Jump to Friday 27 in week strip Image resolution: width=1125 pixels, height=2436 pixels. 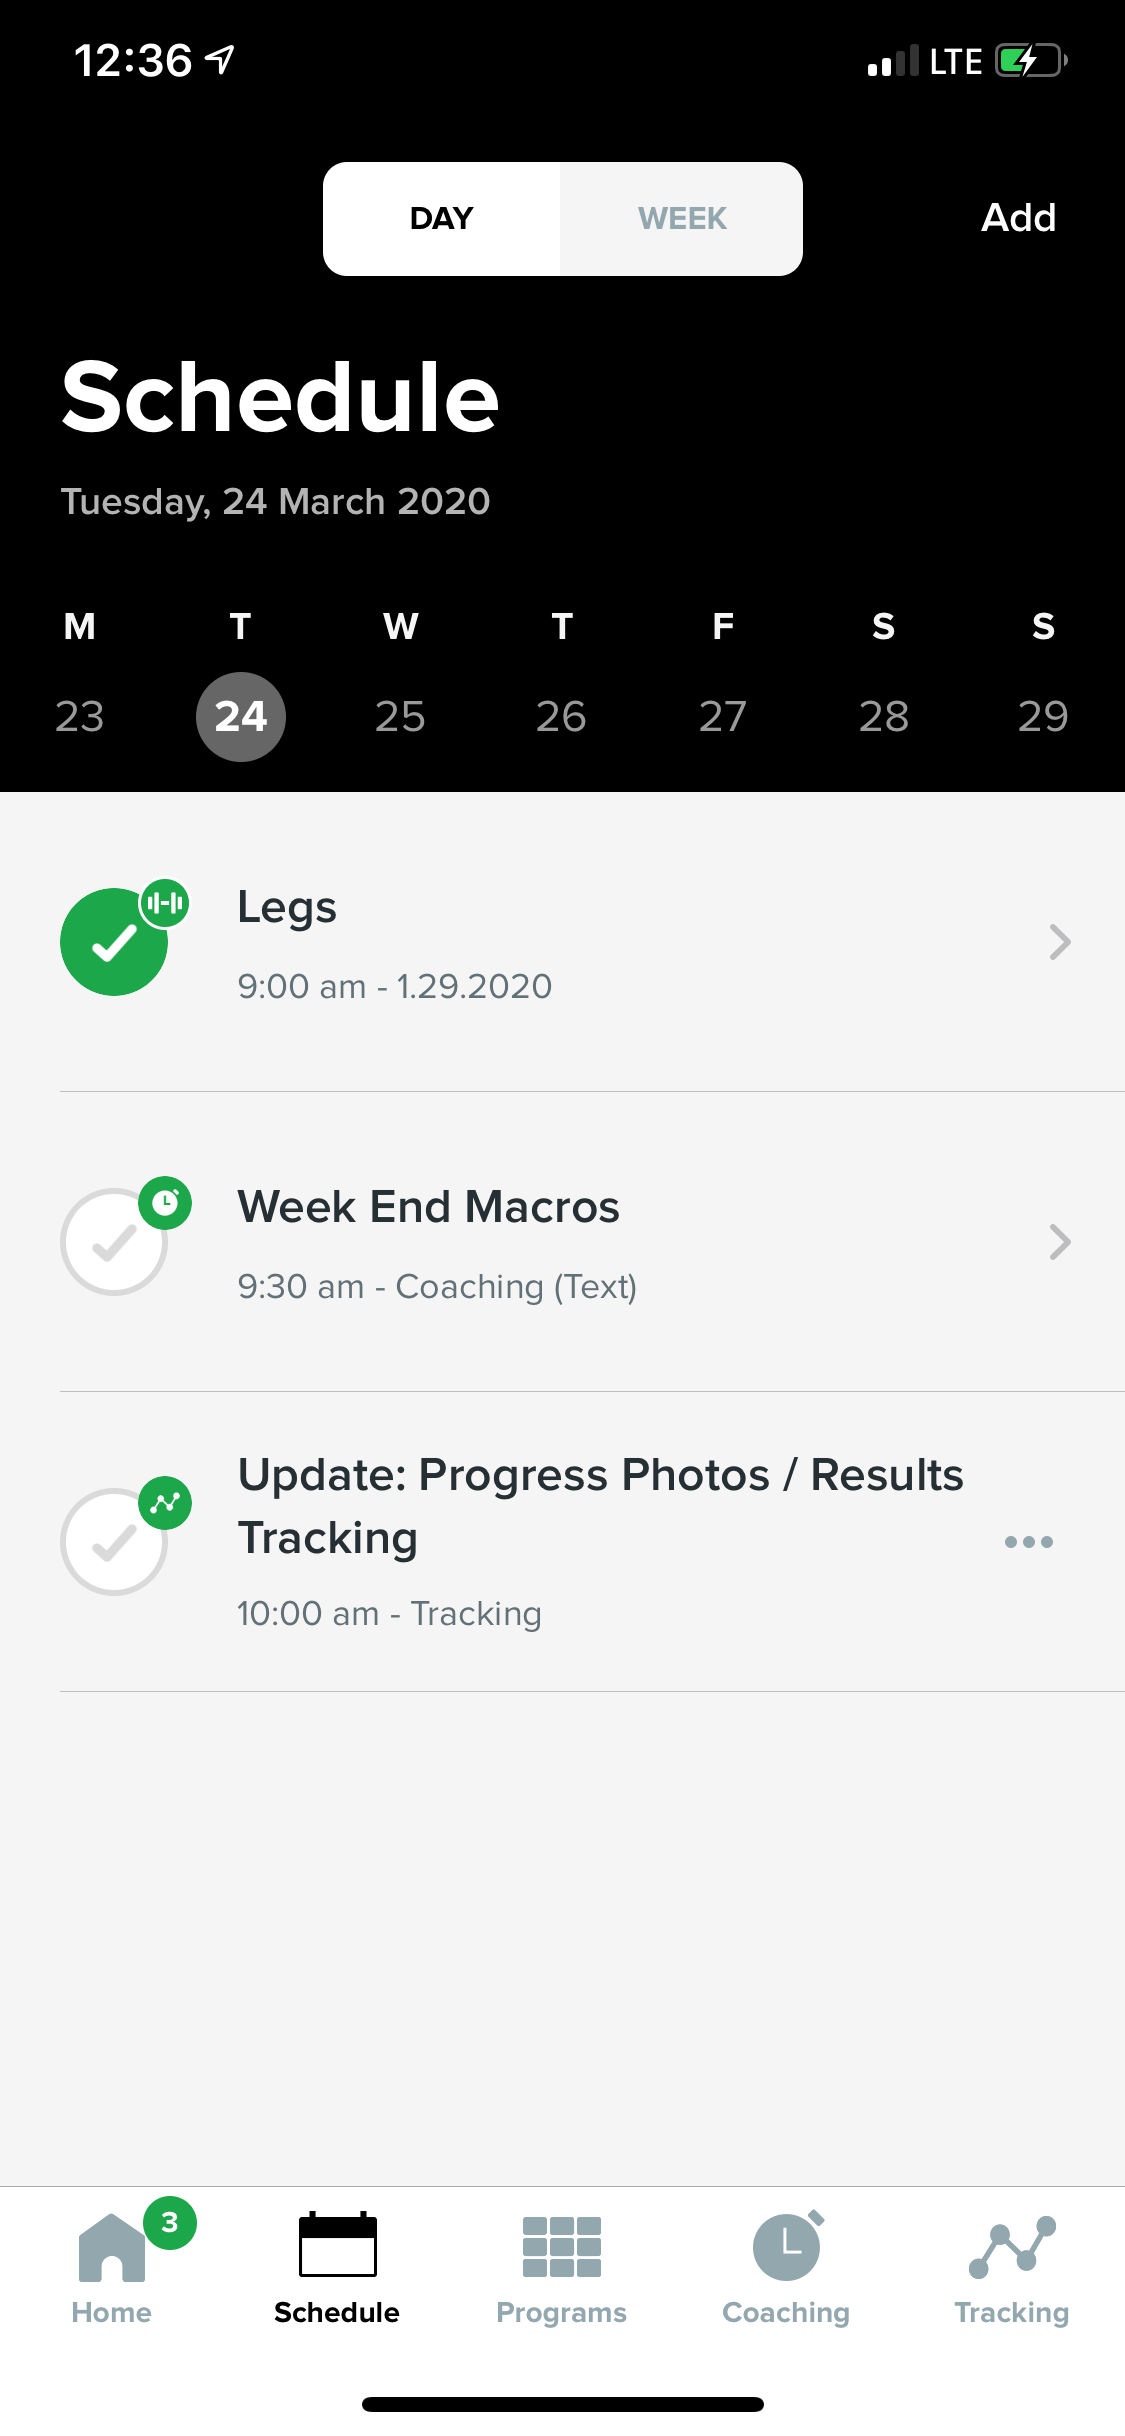722,717
